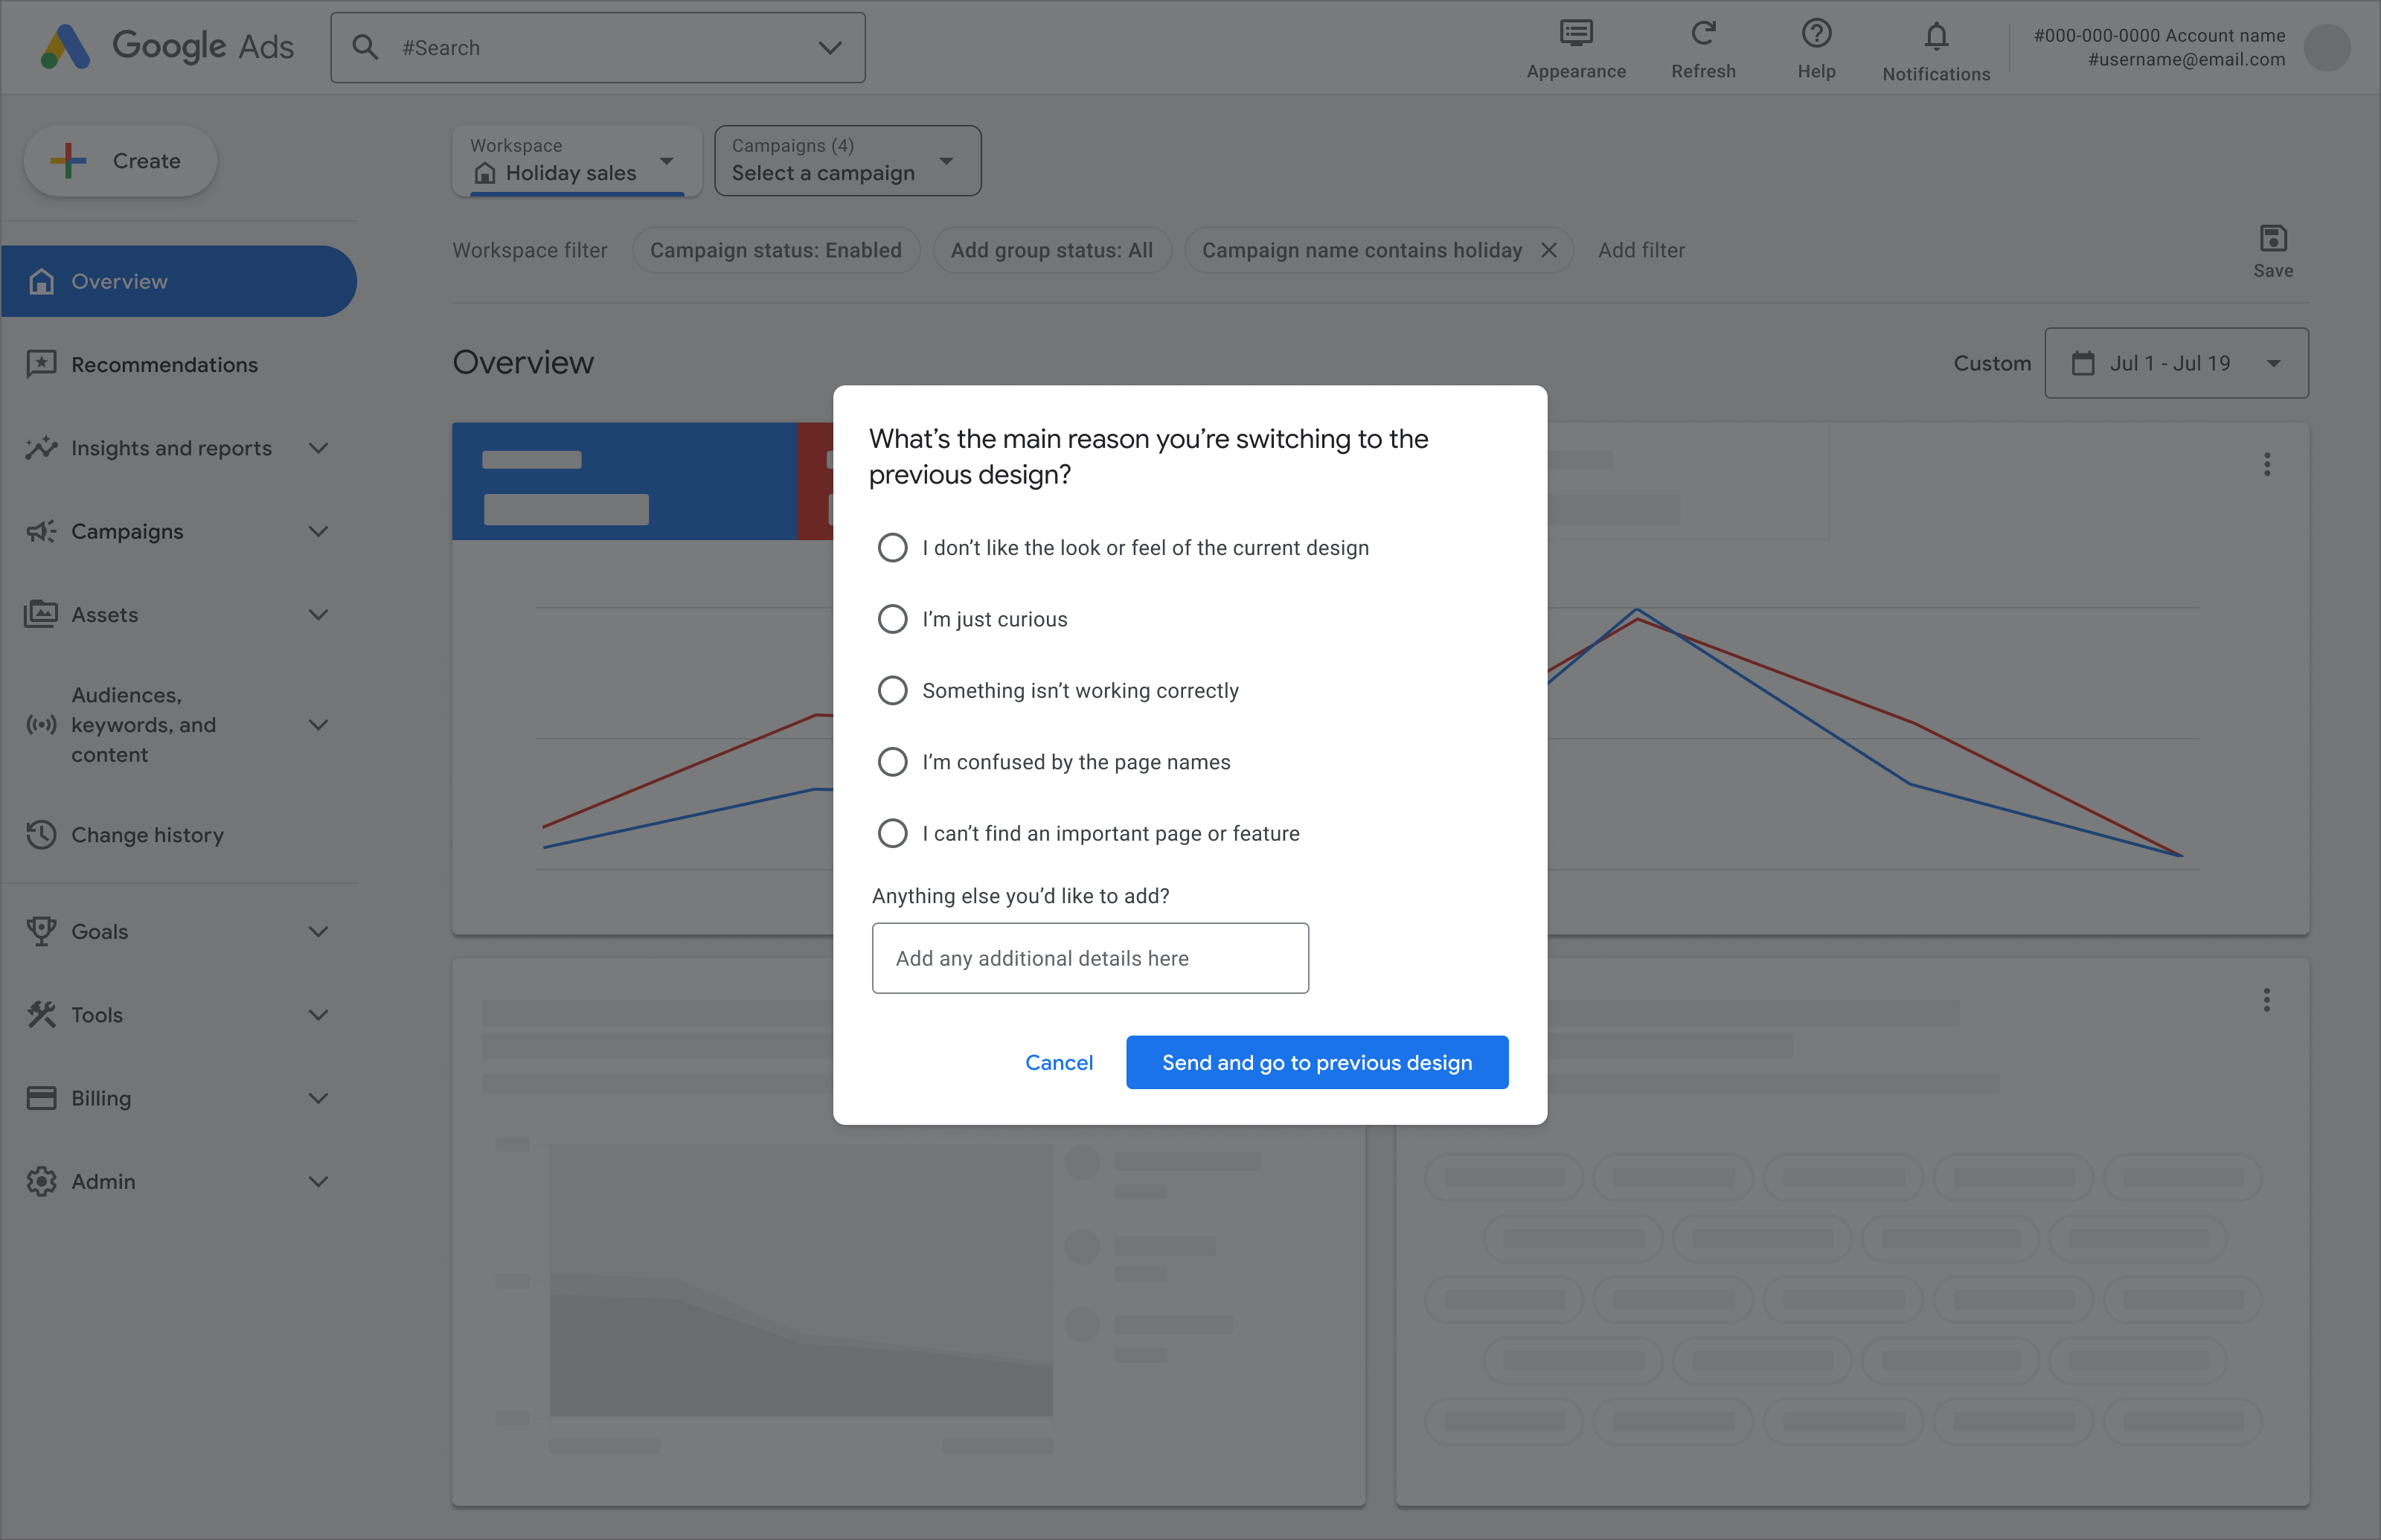
Task: Click the Search magnifier icon
Action: 366,47
